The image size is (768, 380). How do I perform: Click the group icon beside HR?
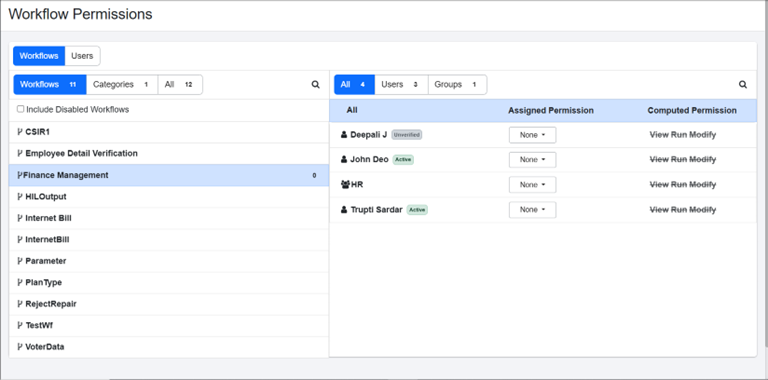pos(345,185)
